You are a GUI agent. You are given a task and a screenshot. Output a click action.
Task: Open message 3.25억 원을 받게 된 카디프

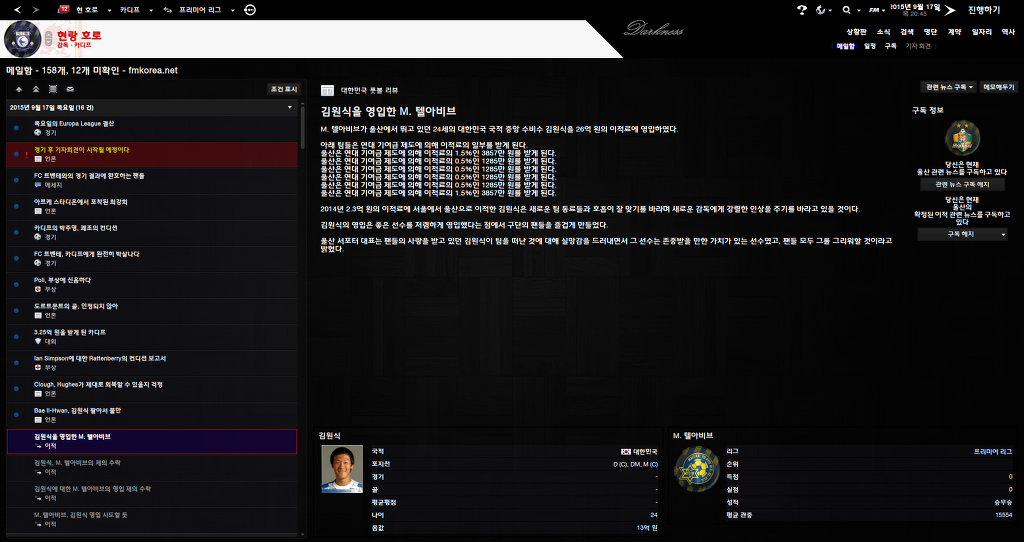click(152, 337)
